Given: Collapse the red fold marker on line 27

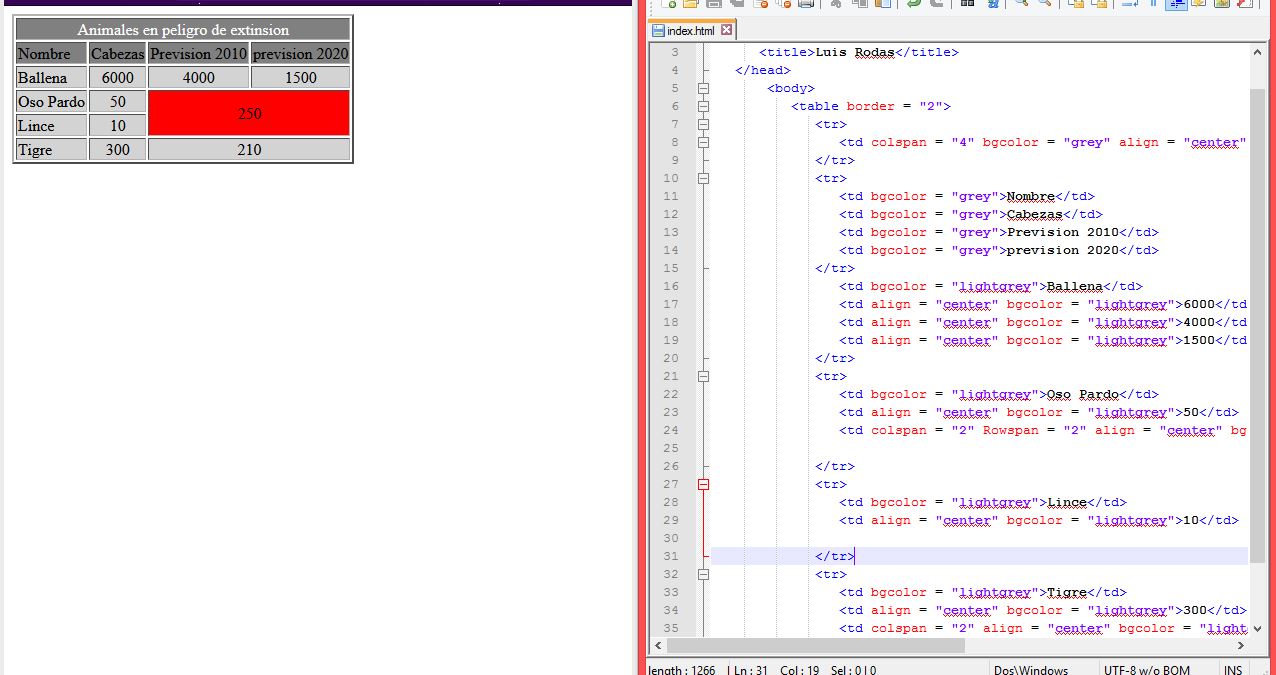Looking at the screenshot, I should tap(703, 484).
